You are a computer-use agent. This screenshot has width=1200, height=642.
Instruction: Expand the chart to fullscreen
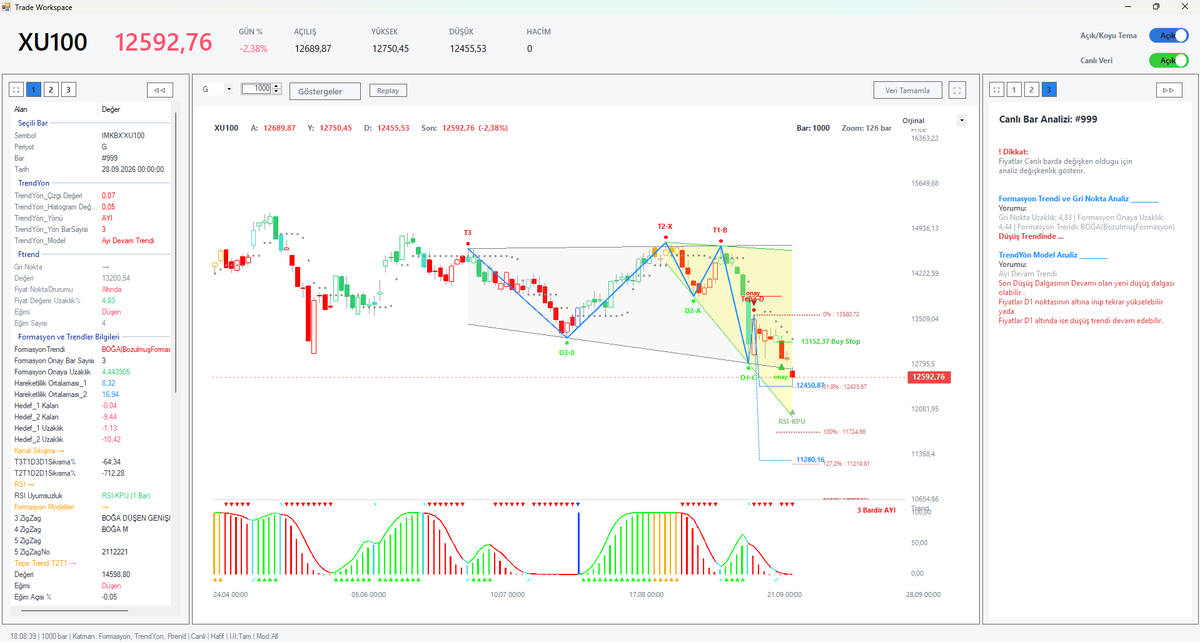tap(958, 90)
